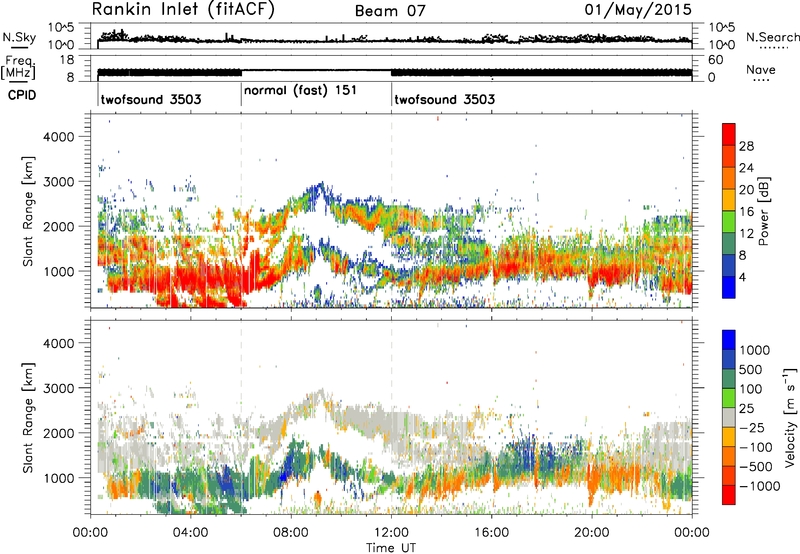Click the 'Freq. [MHz]' label
The width and height of the screenshot is (800, 554).
18,68
